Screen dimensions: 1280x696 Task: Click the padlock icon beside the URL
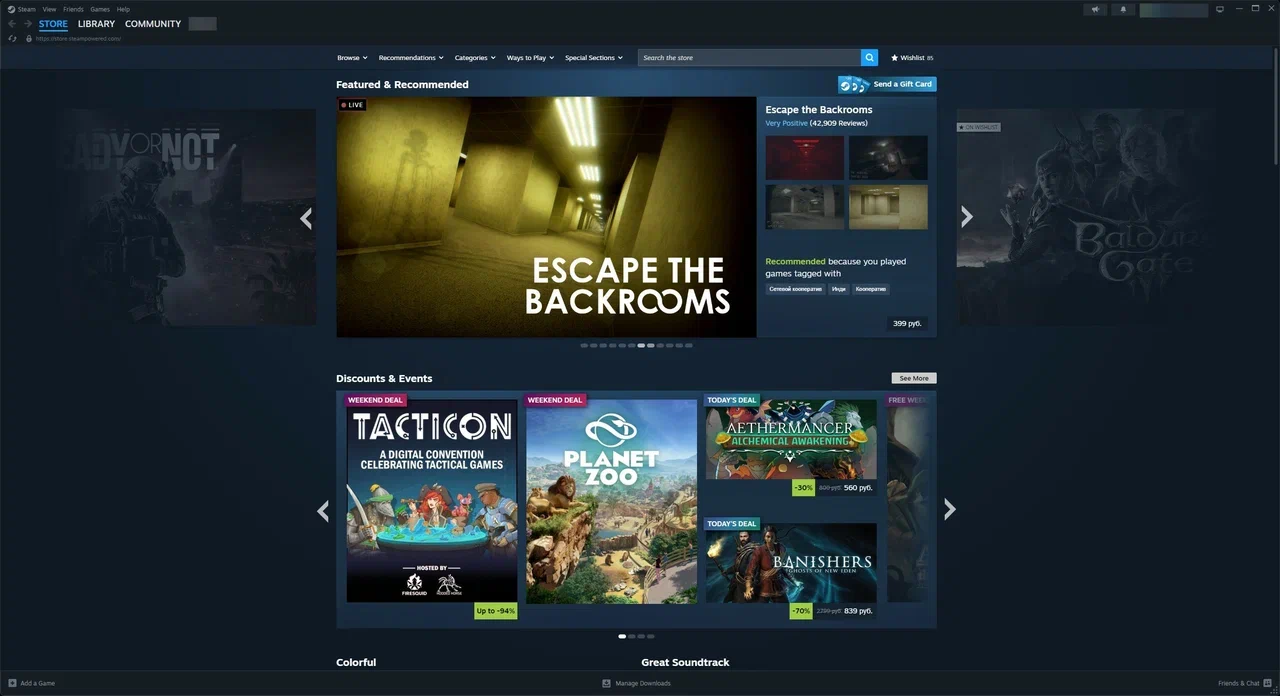click(29, 39)
